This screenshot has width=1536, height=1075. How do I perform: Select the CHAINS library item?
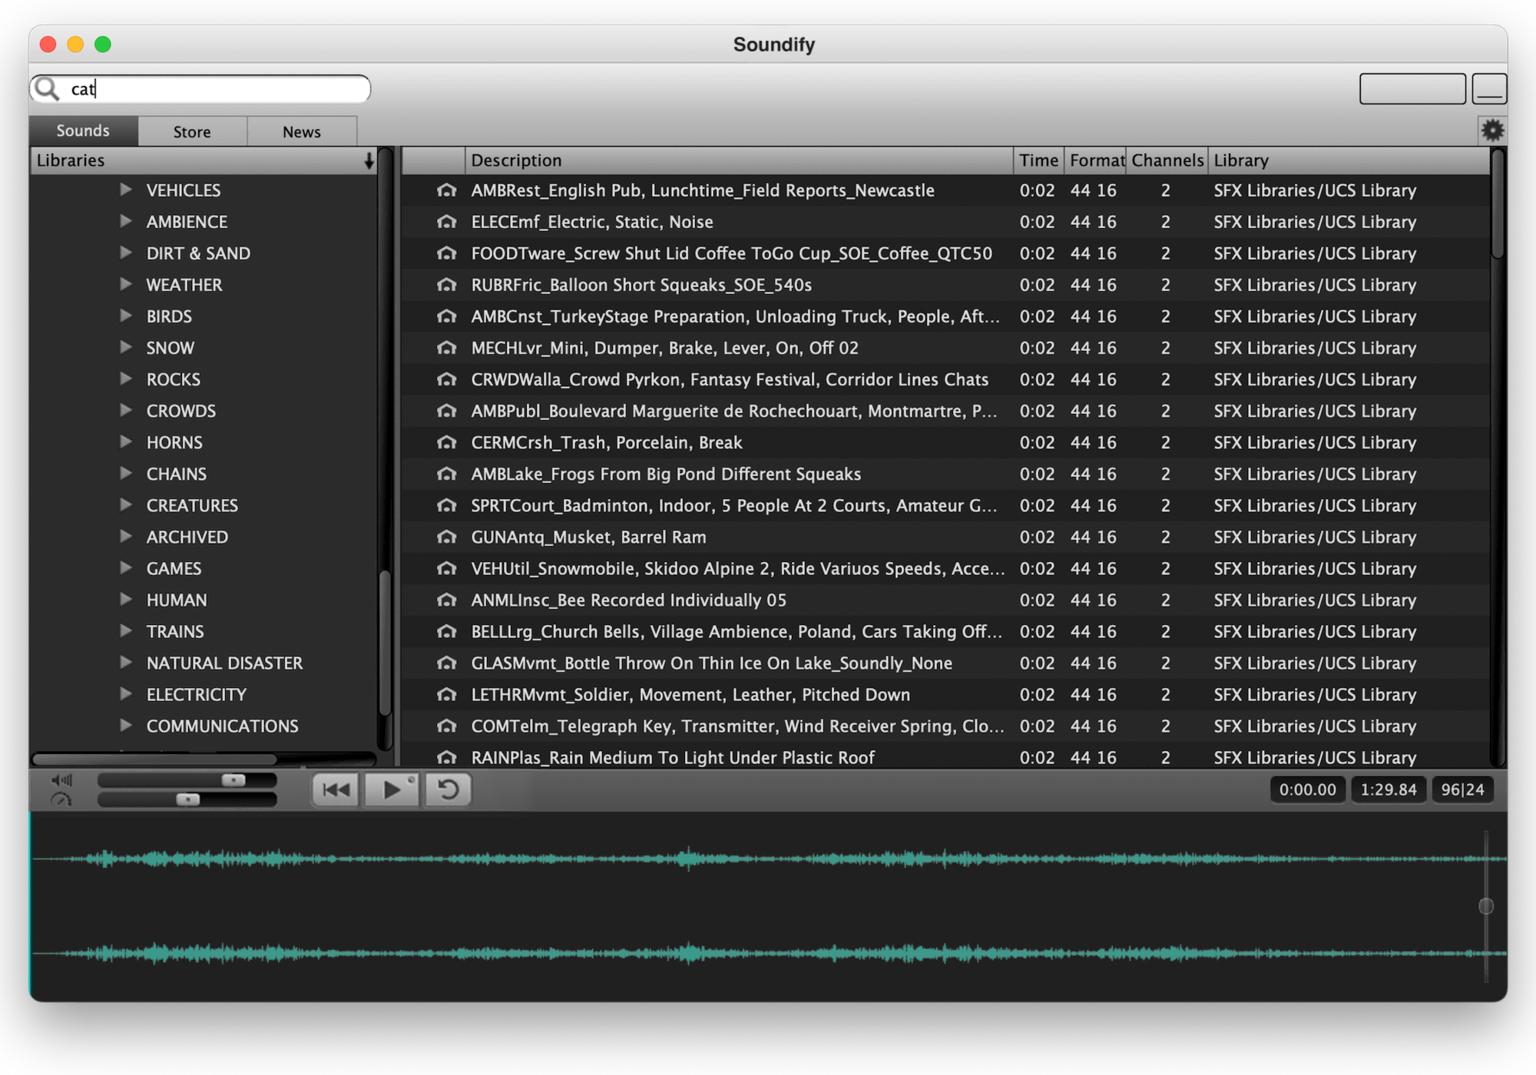176,474
